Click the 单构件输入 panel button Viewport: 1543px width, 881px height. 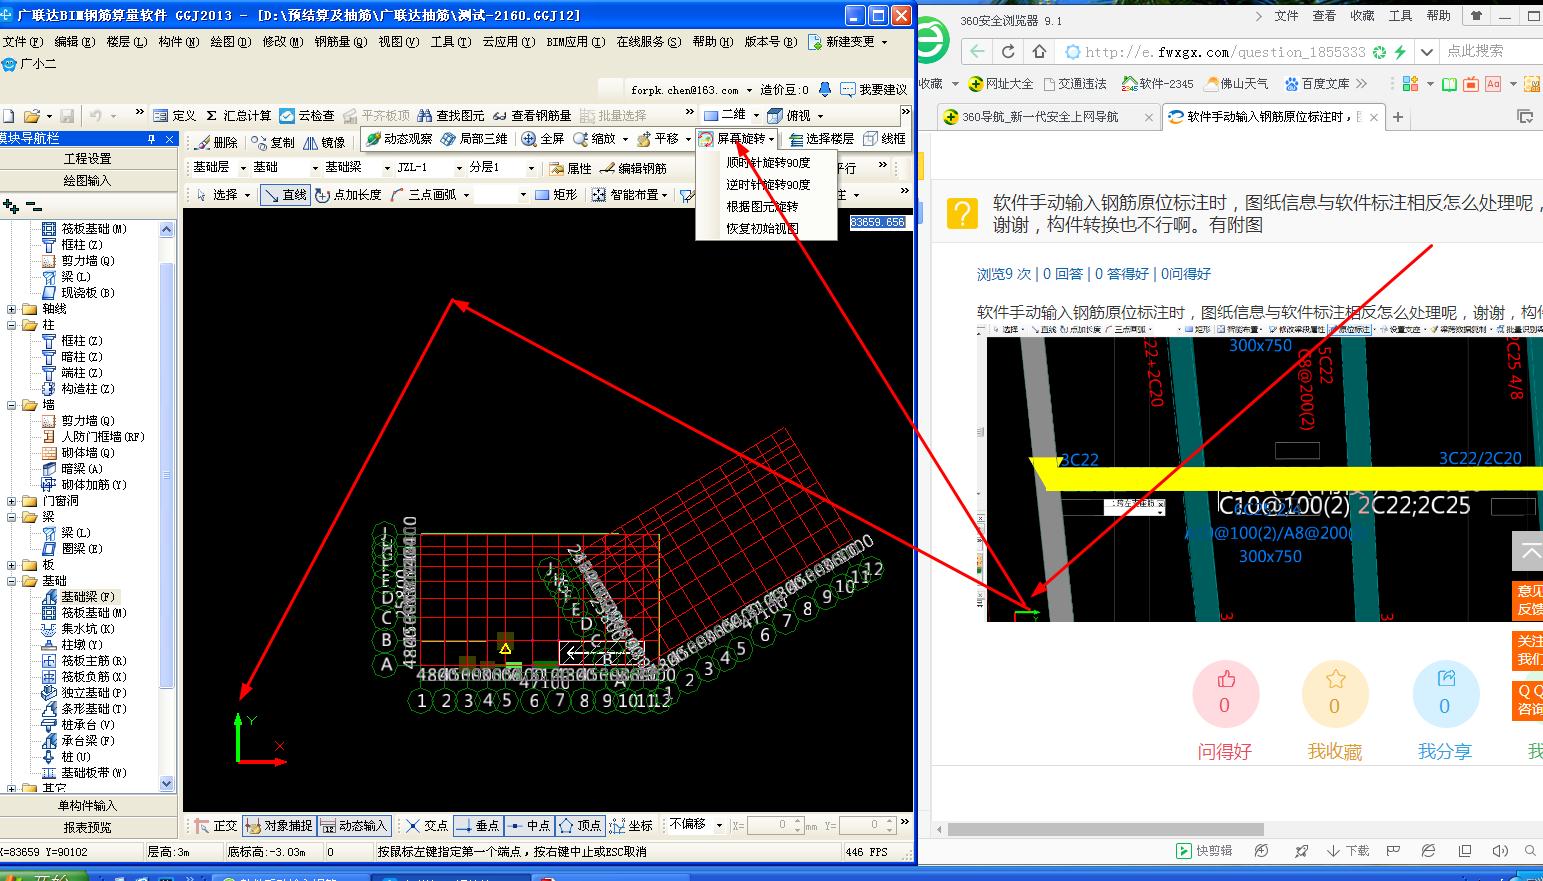coord(87,806)
